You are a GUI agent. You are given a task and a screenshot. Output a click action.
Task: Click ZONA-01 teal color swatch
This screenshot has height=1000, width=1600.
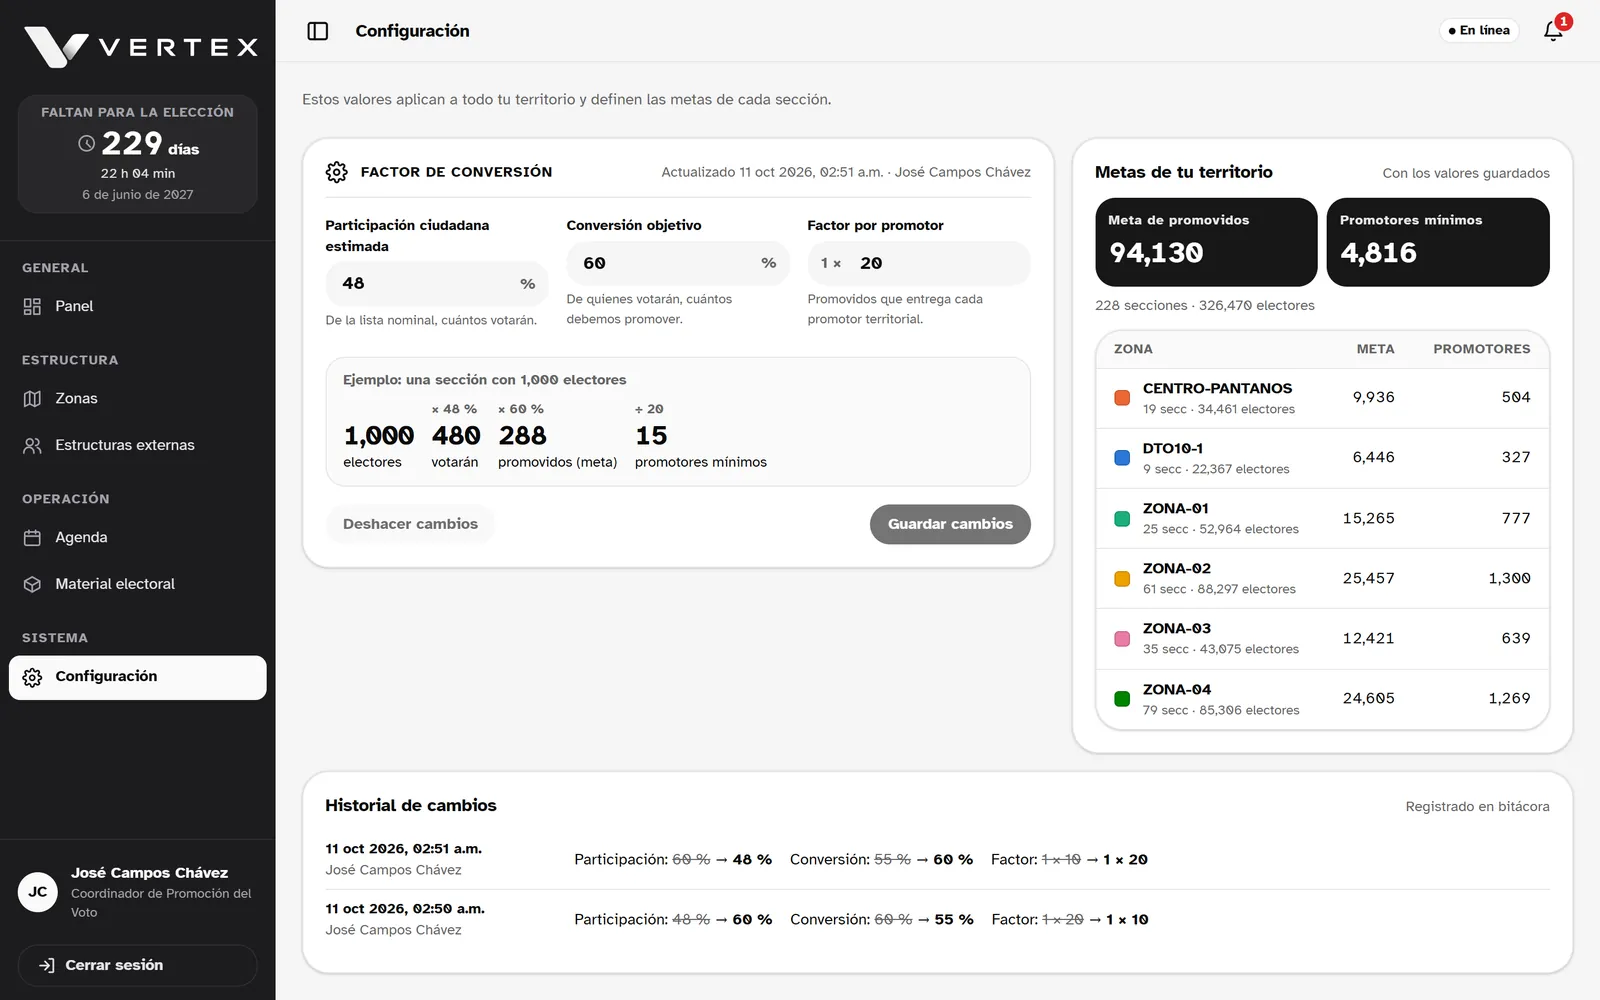click(x=1122, y=519)
